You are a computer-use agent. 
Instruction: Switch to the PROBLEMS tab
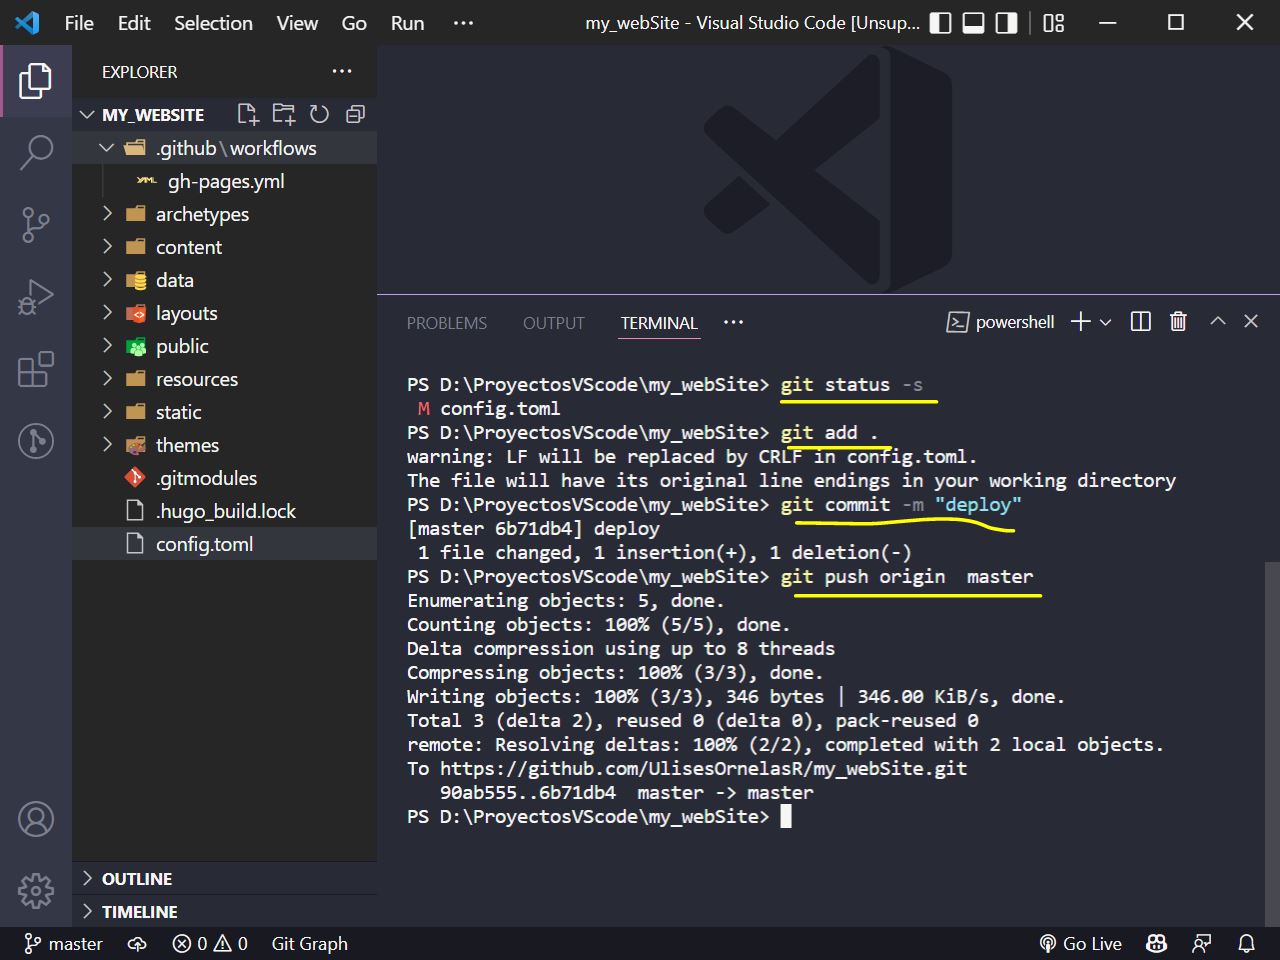coord(446,323)
